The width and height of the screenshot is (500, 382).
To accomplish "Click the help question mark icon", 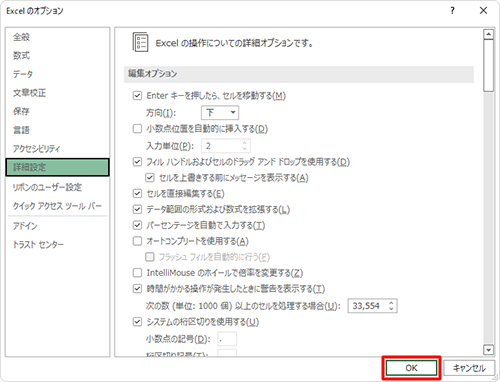I will 452,11.
